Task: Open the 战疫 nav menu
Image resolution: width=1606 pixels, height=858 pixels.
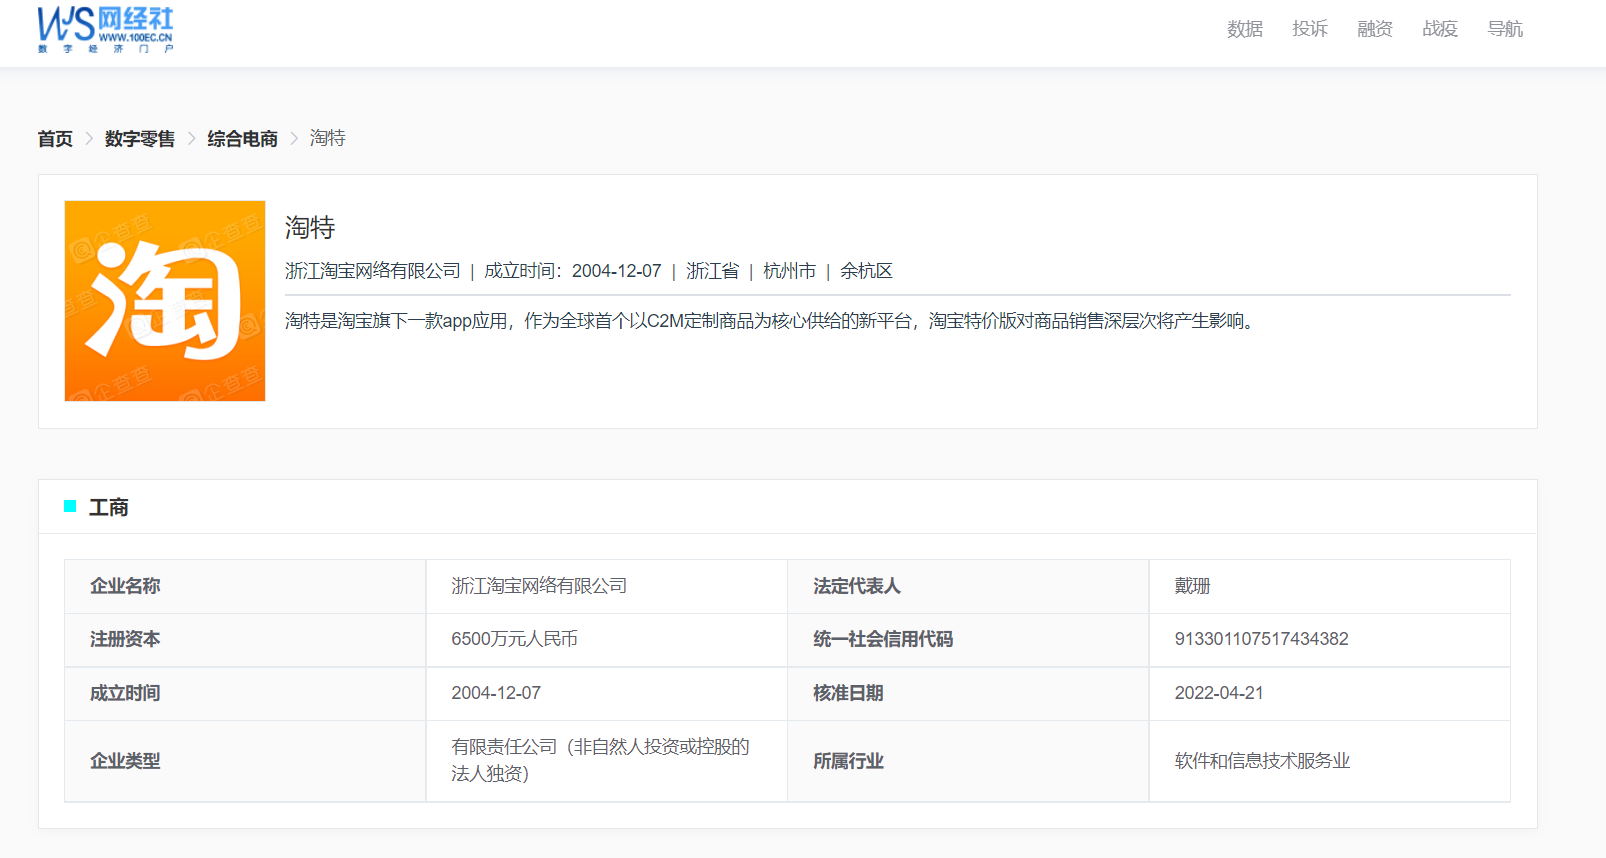Action: tap(1439, 29)
